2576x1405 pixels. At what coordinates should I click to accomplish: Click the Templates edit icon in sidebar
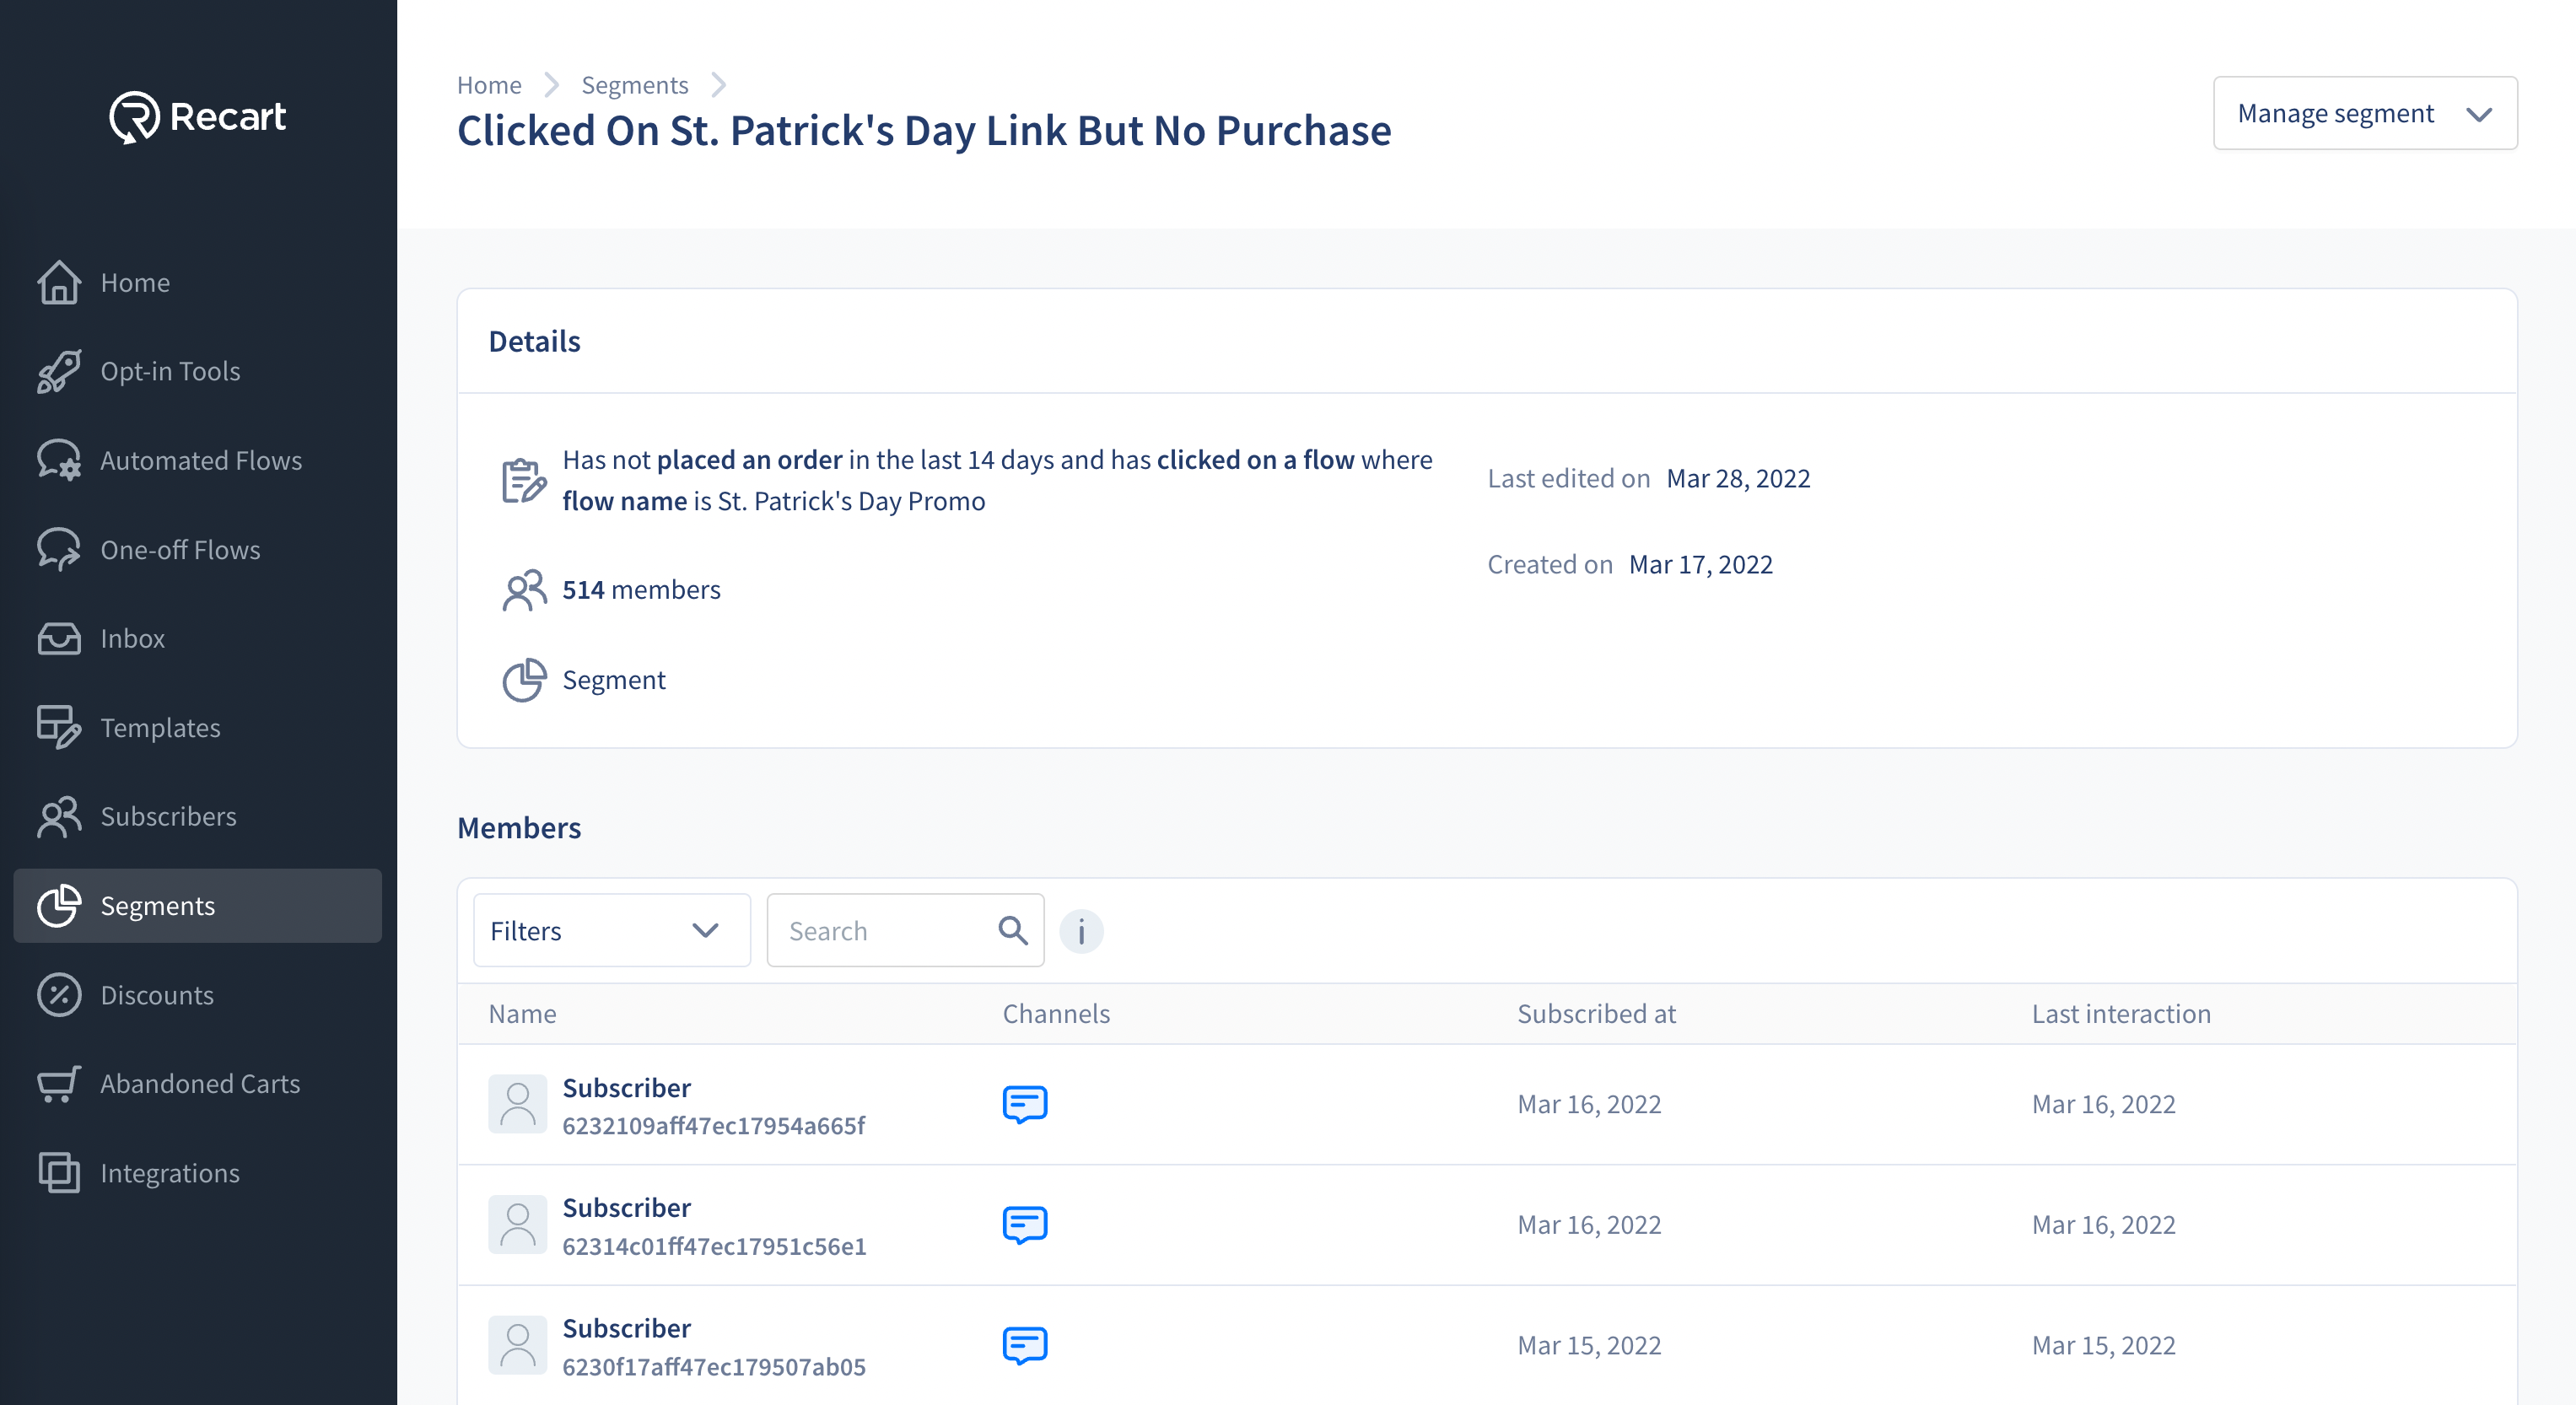[x=59, y=727]
